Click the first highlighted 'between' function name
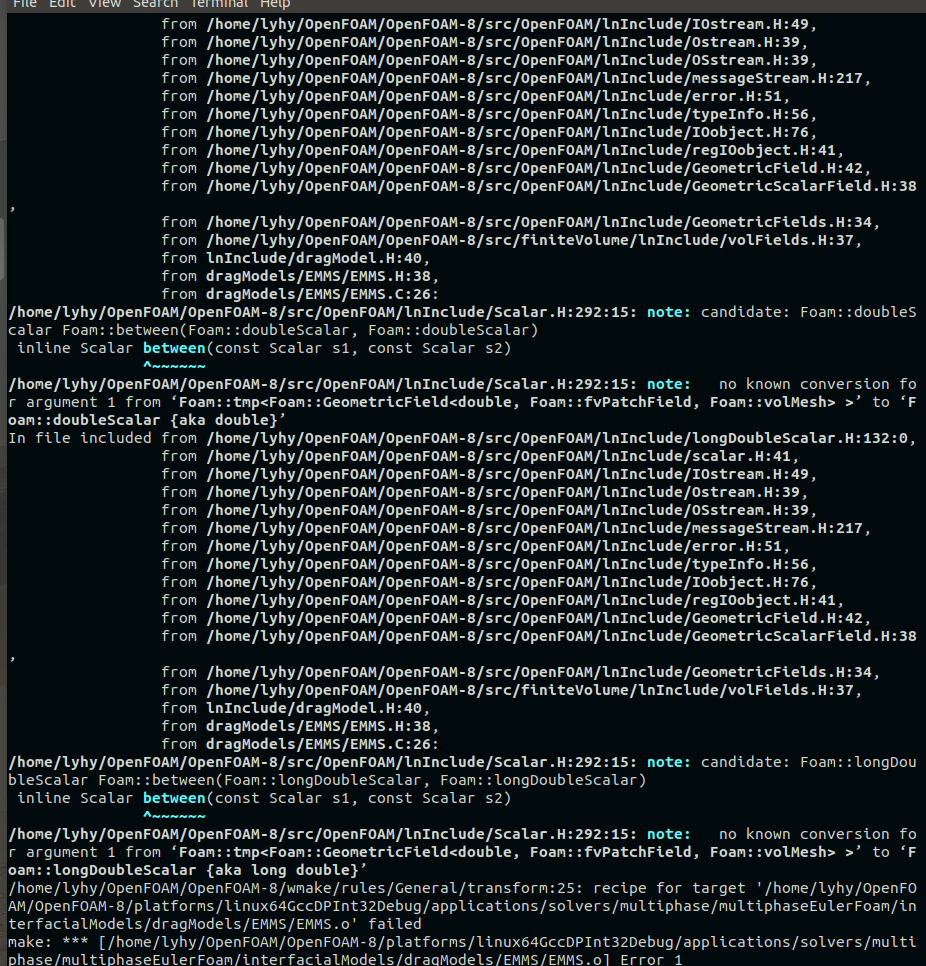The image size is (926, 966). [x=174, y=348]
